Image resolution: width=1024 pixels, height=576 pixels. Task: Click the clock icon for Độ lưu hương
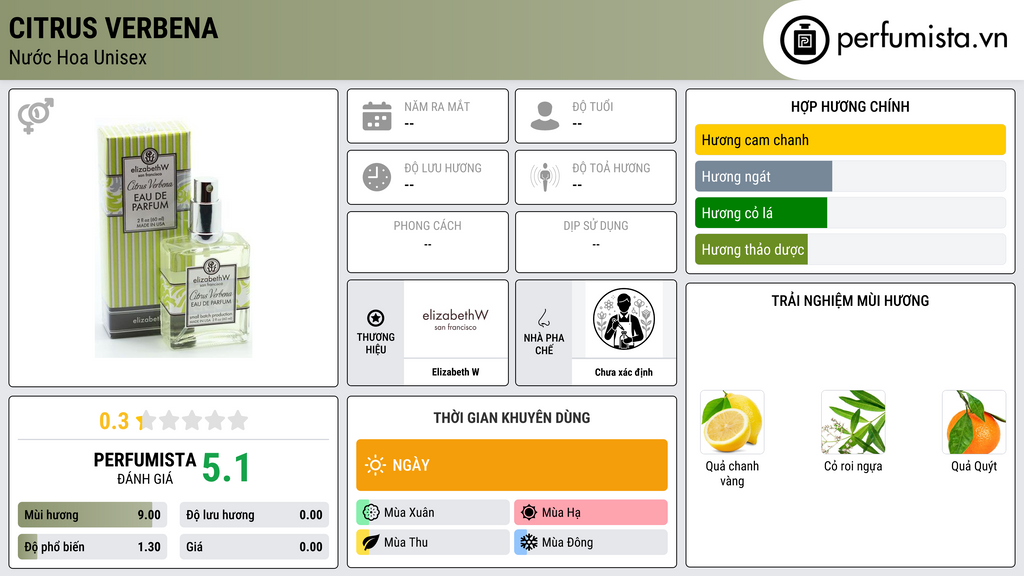[377, 177]
